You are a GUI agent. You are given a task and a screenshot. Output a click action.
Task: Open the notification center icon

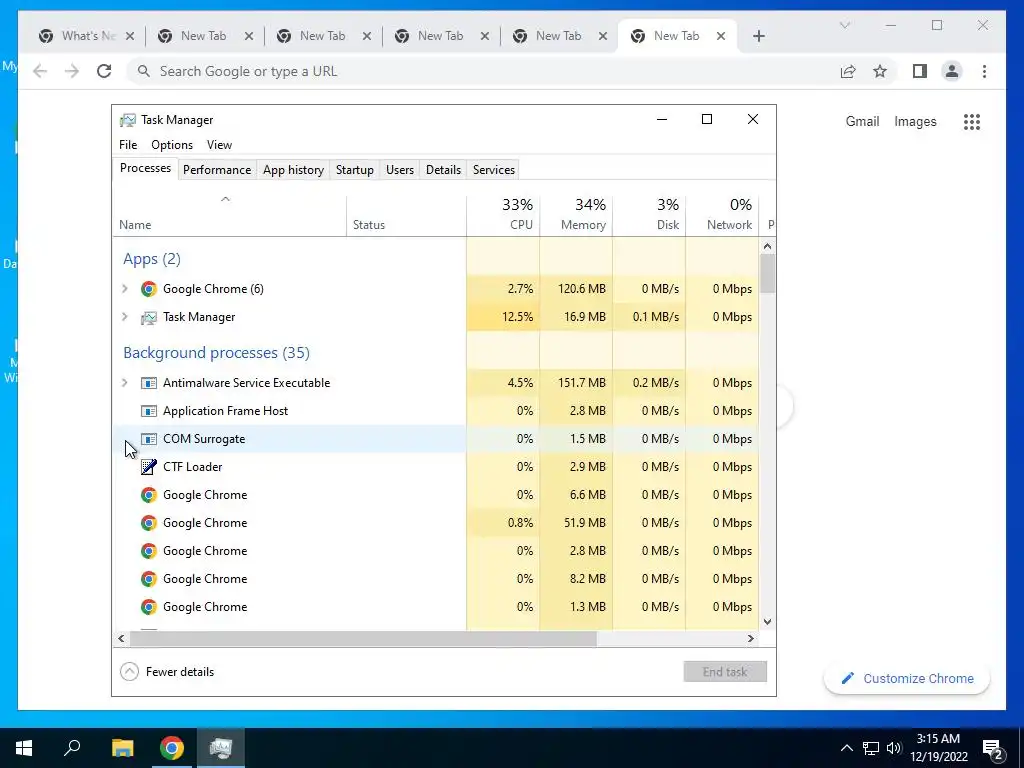pyautogui.click(x=992, y=749)
